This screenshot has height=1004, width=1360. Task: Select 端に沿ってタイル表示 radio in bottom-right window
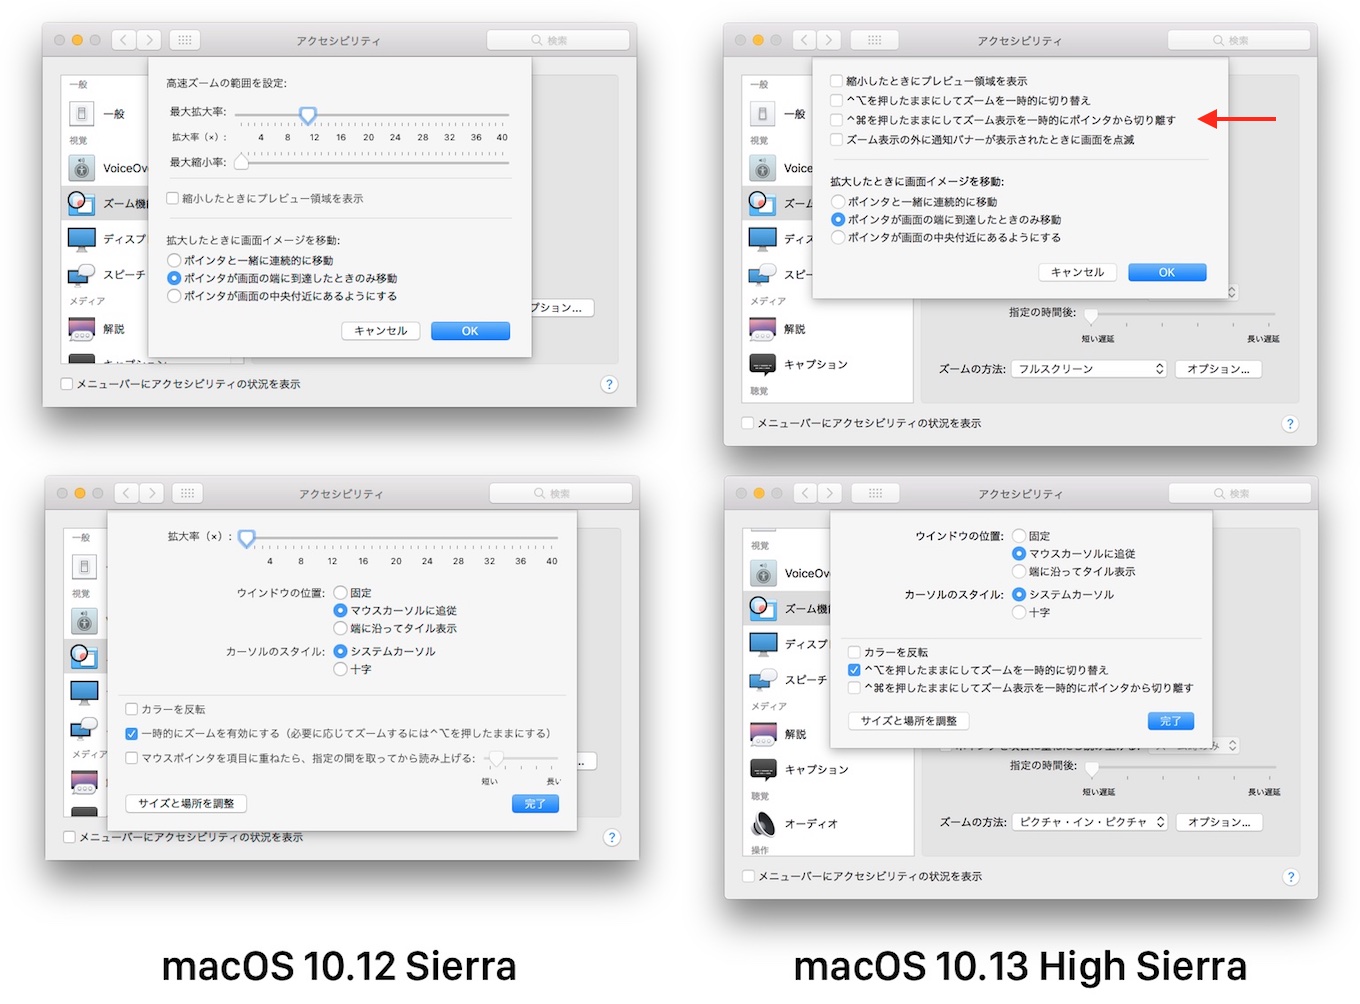coord(1019,572)
